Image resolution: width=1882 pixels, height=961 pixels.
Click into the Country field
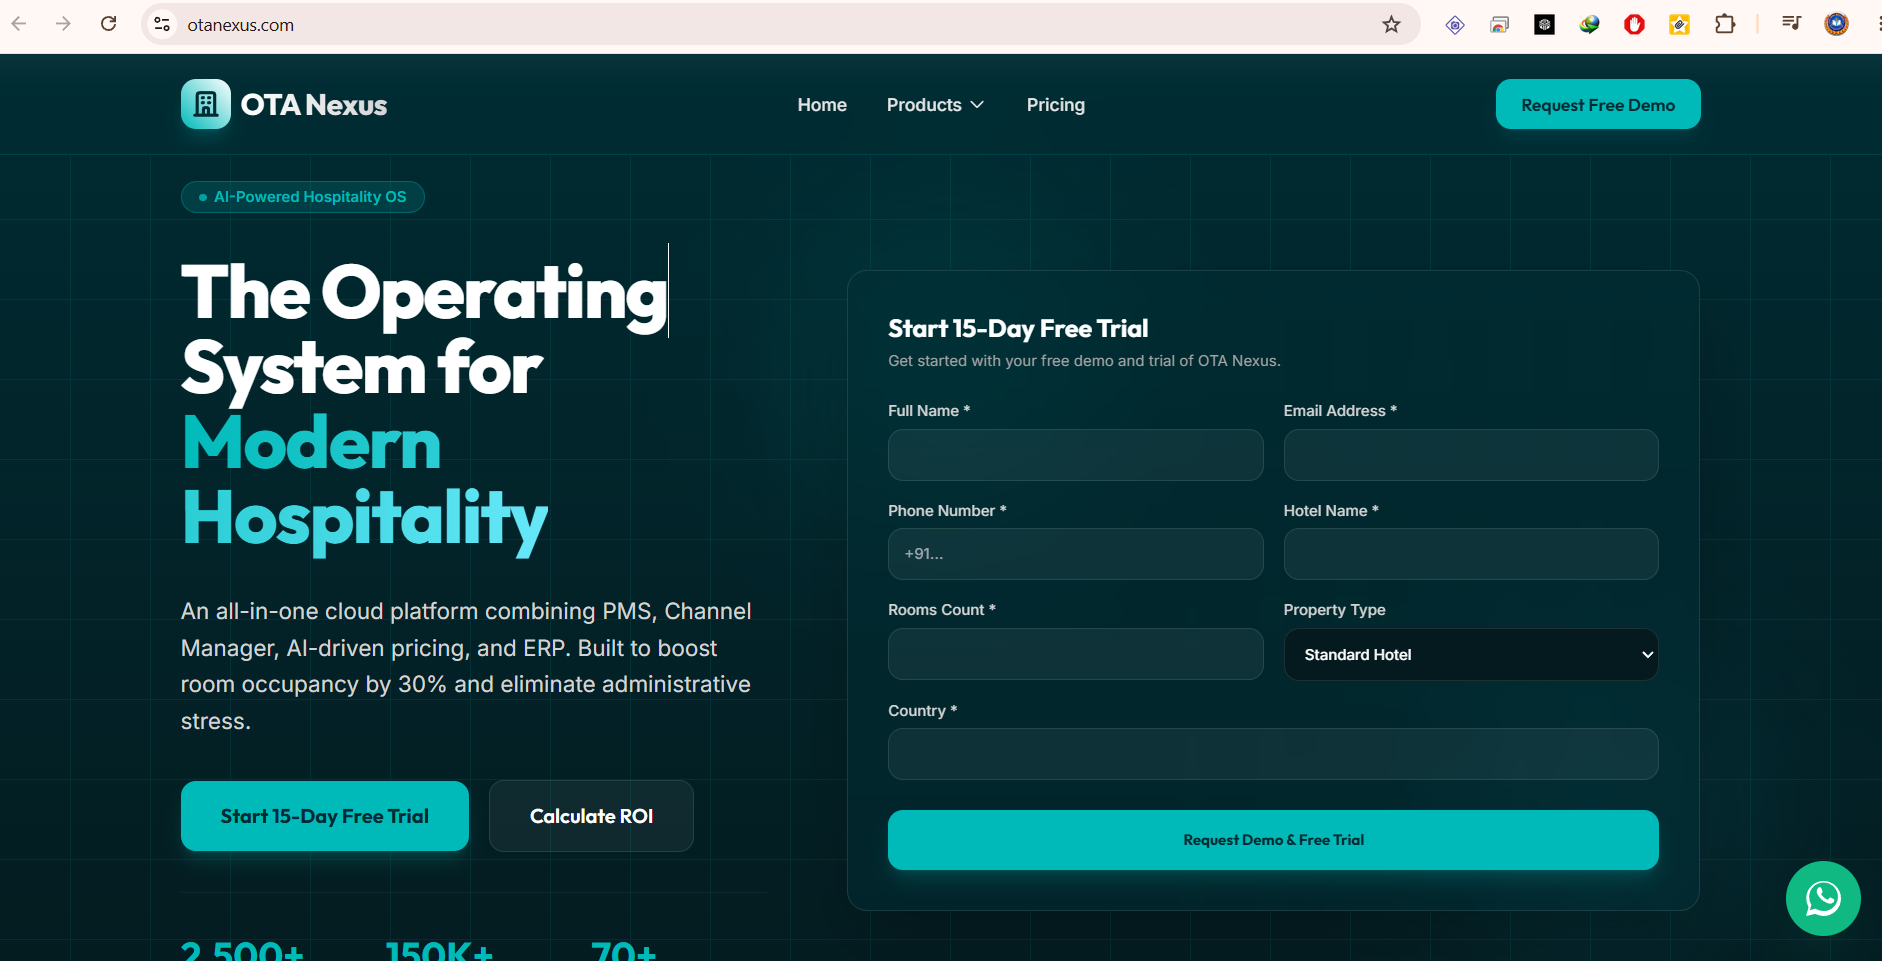tap(1273, 754)
